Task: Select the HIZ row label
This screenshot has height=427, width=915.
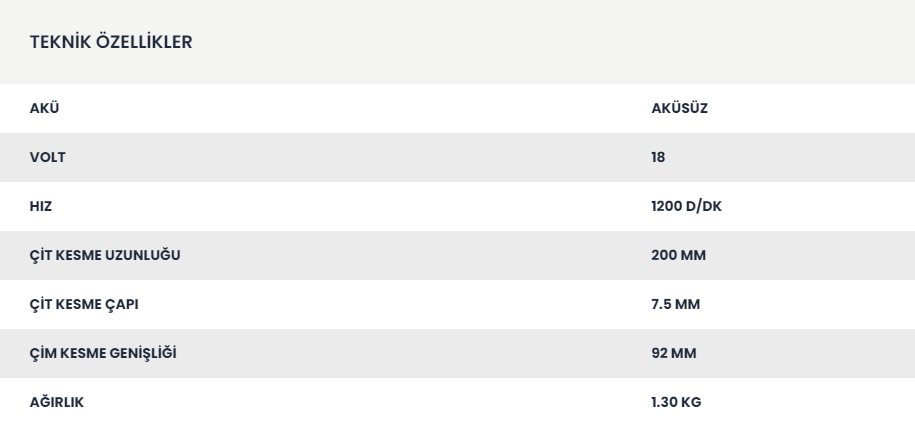Action: 41,206
